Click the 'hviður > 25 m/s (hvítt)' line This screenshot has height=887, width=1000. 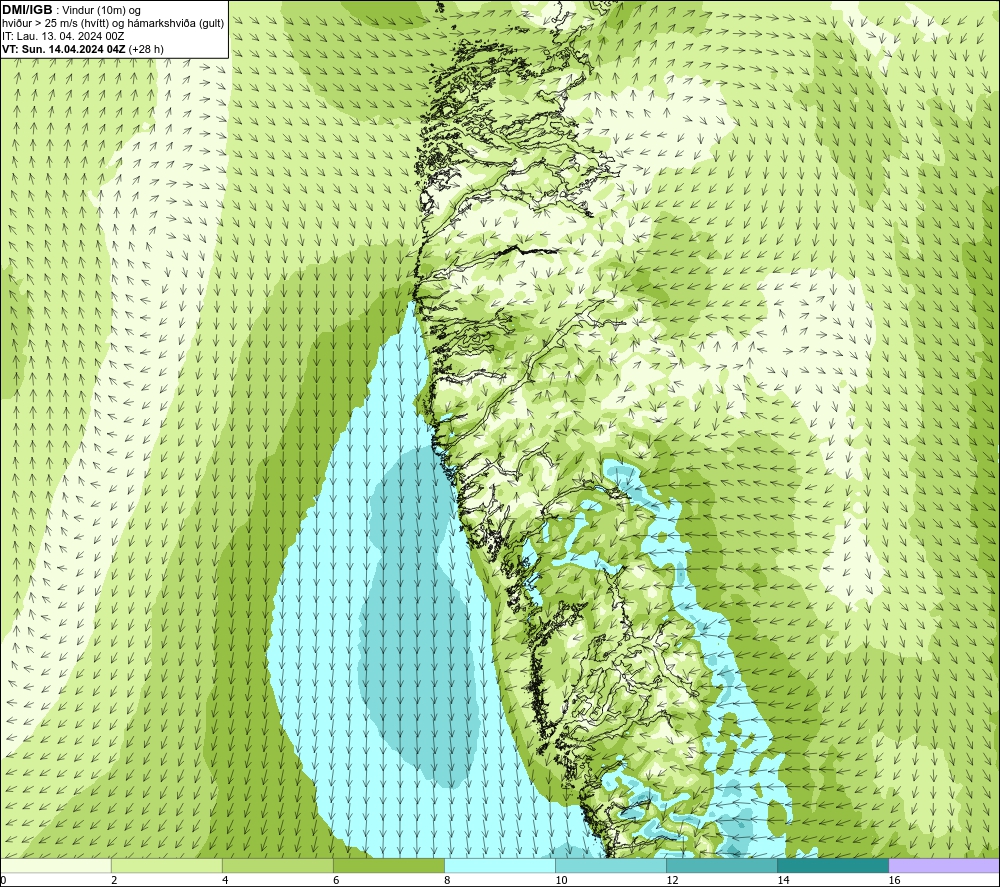point(53,24)
